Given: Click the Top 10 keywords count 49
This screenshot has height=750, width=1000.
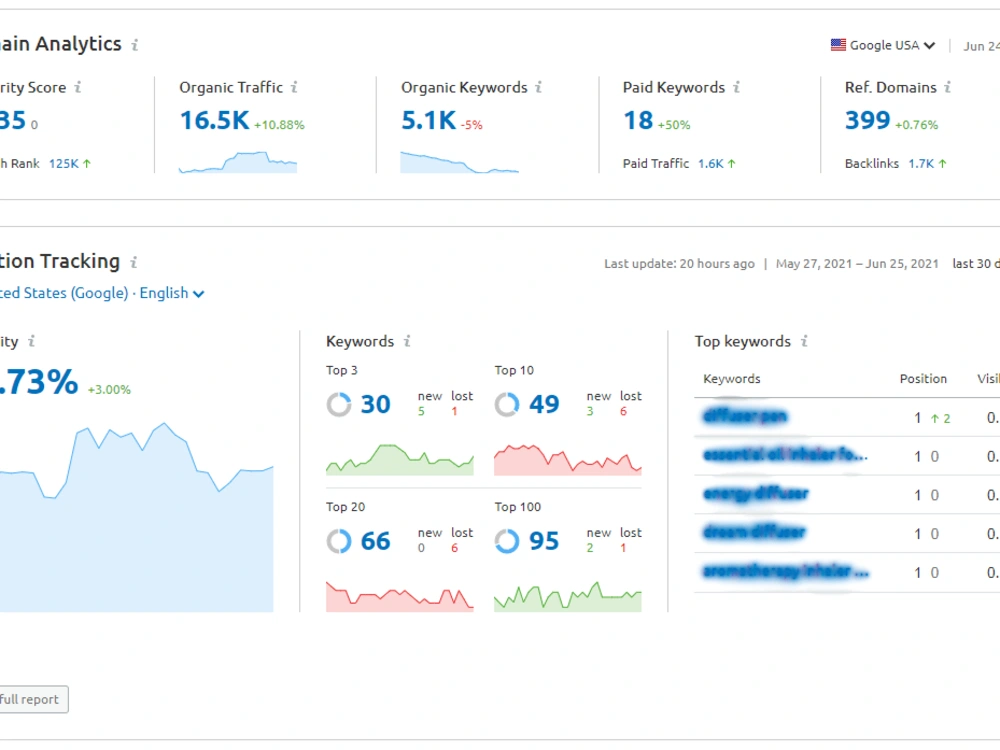Looking at the screenshot, I should [544, 404].
